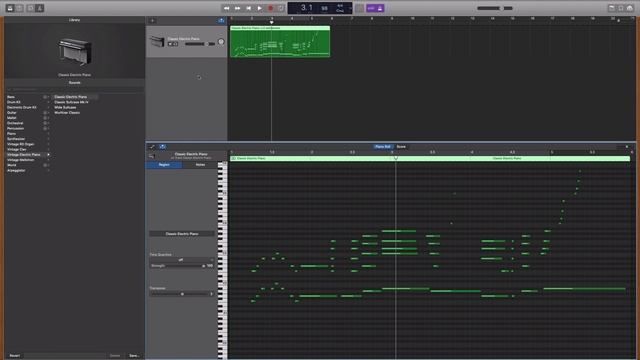This screenshot has width=640, height=360.
Task: Open Quick Help in the toolbar
Action: point(19,8)
